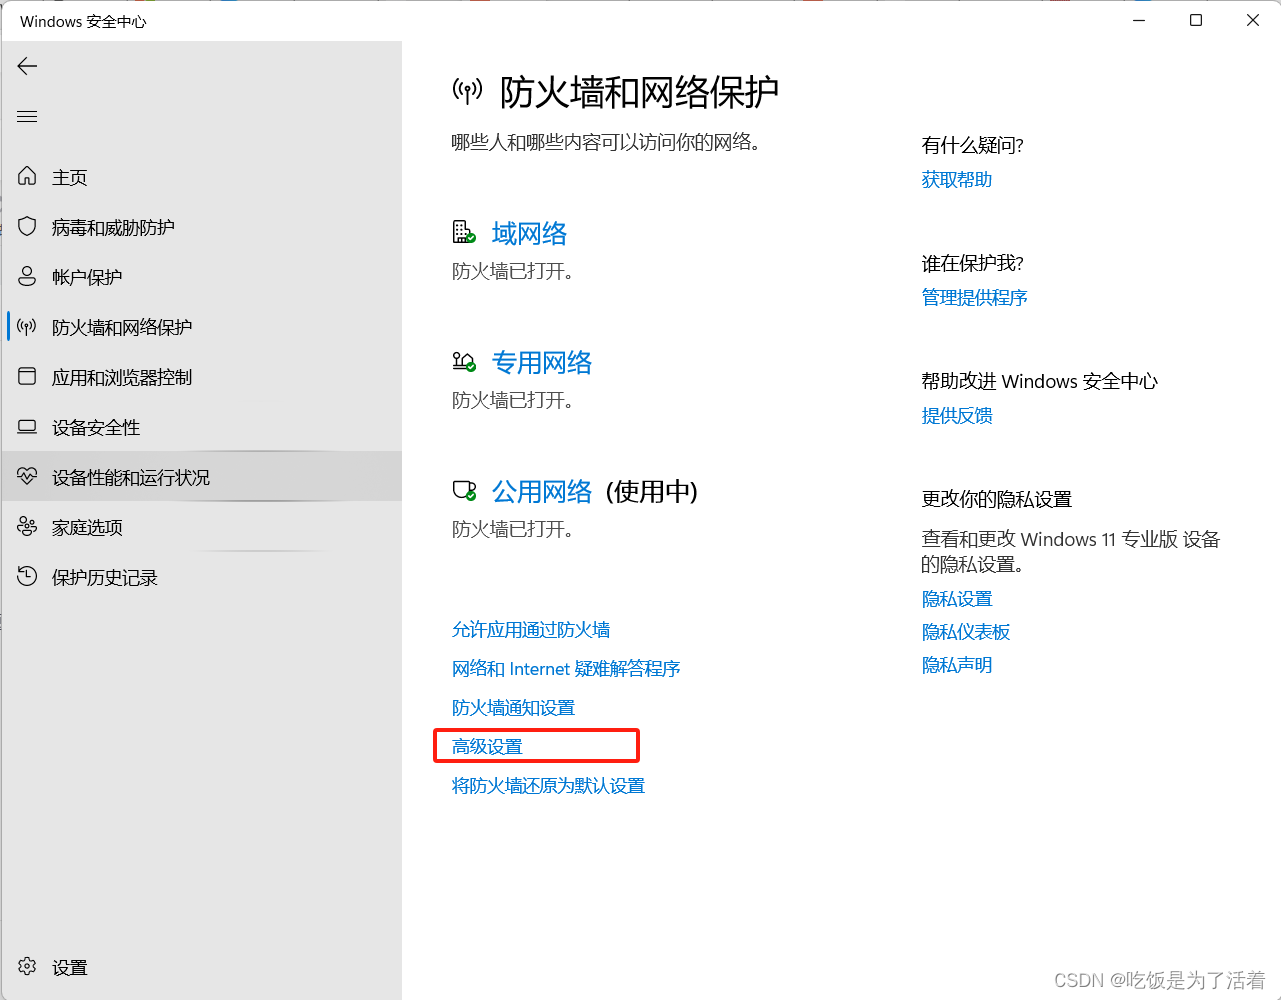Click 提供反馈 link

[957, 415]
